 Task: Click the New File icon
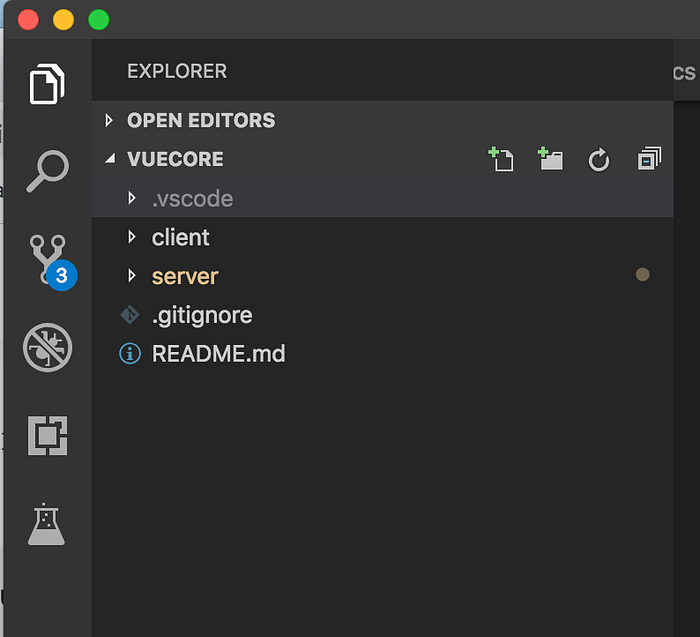[501, 159]
